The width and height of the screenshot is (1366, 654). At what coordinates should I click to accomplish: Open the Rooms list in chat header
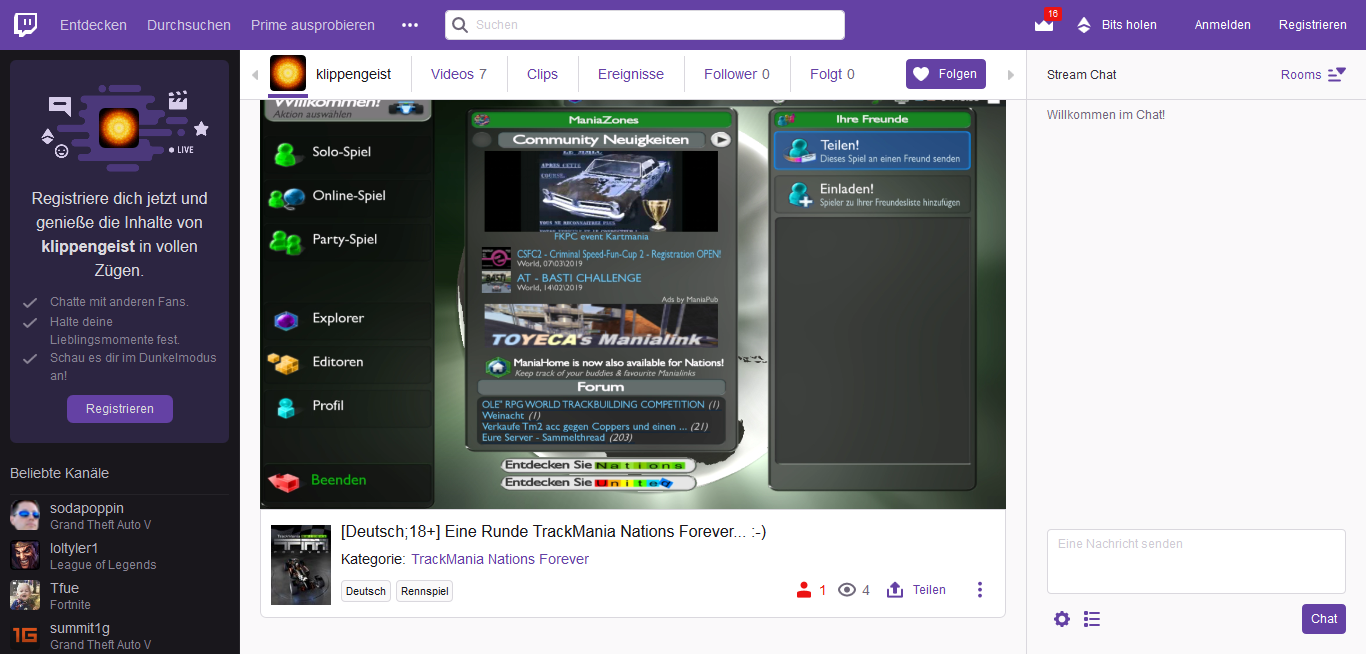[x=1313, y=75]
